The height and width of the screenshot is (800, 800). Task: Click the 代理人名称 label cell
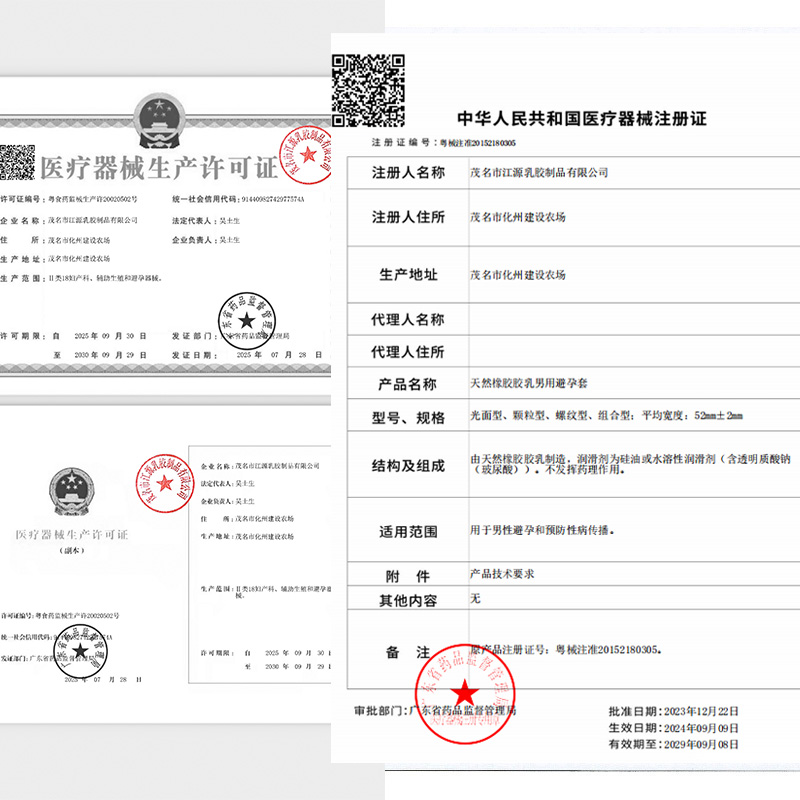[408, 319]
